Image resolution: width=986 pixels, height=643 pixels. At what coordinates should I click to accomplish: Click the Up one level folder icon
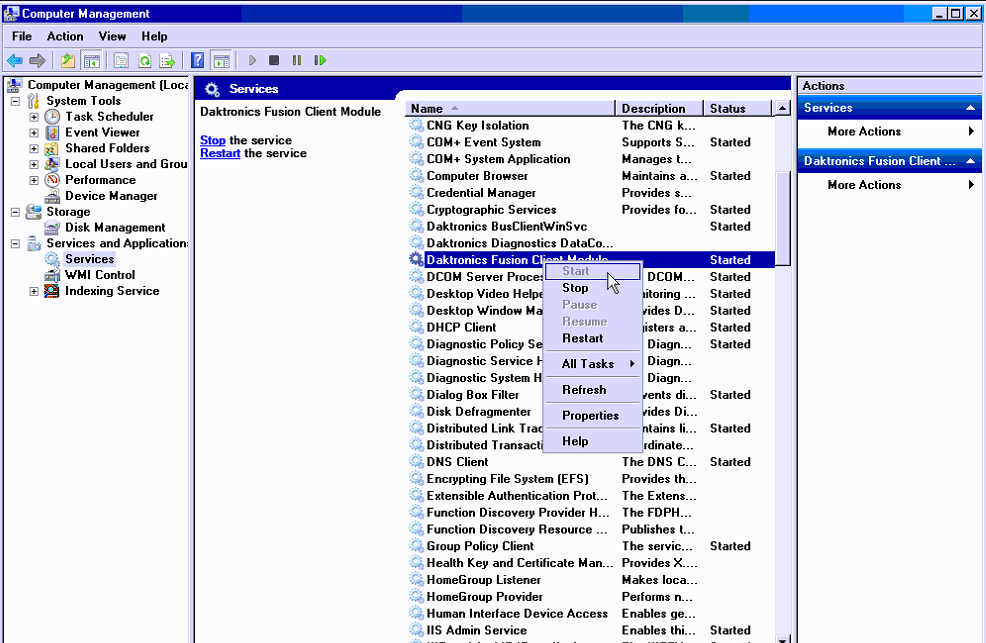pos(68,61)
